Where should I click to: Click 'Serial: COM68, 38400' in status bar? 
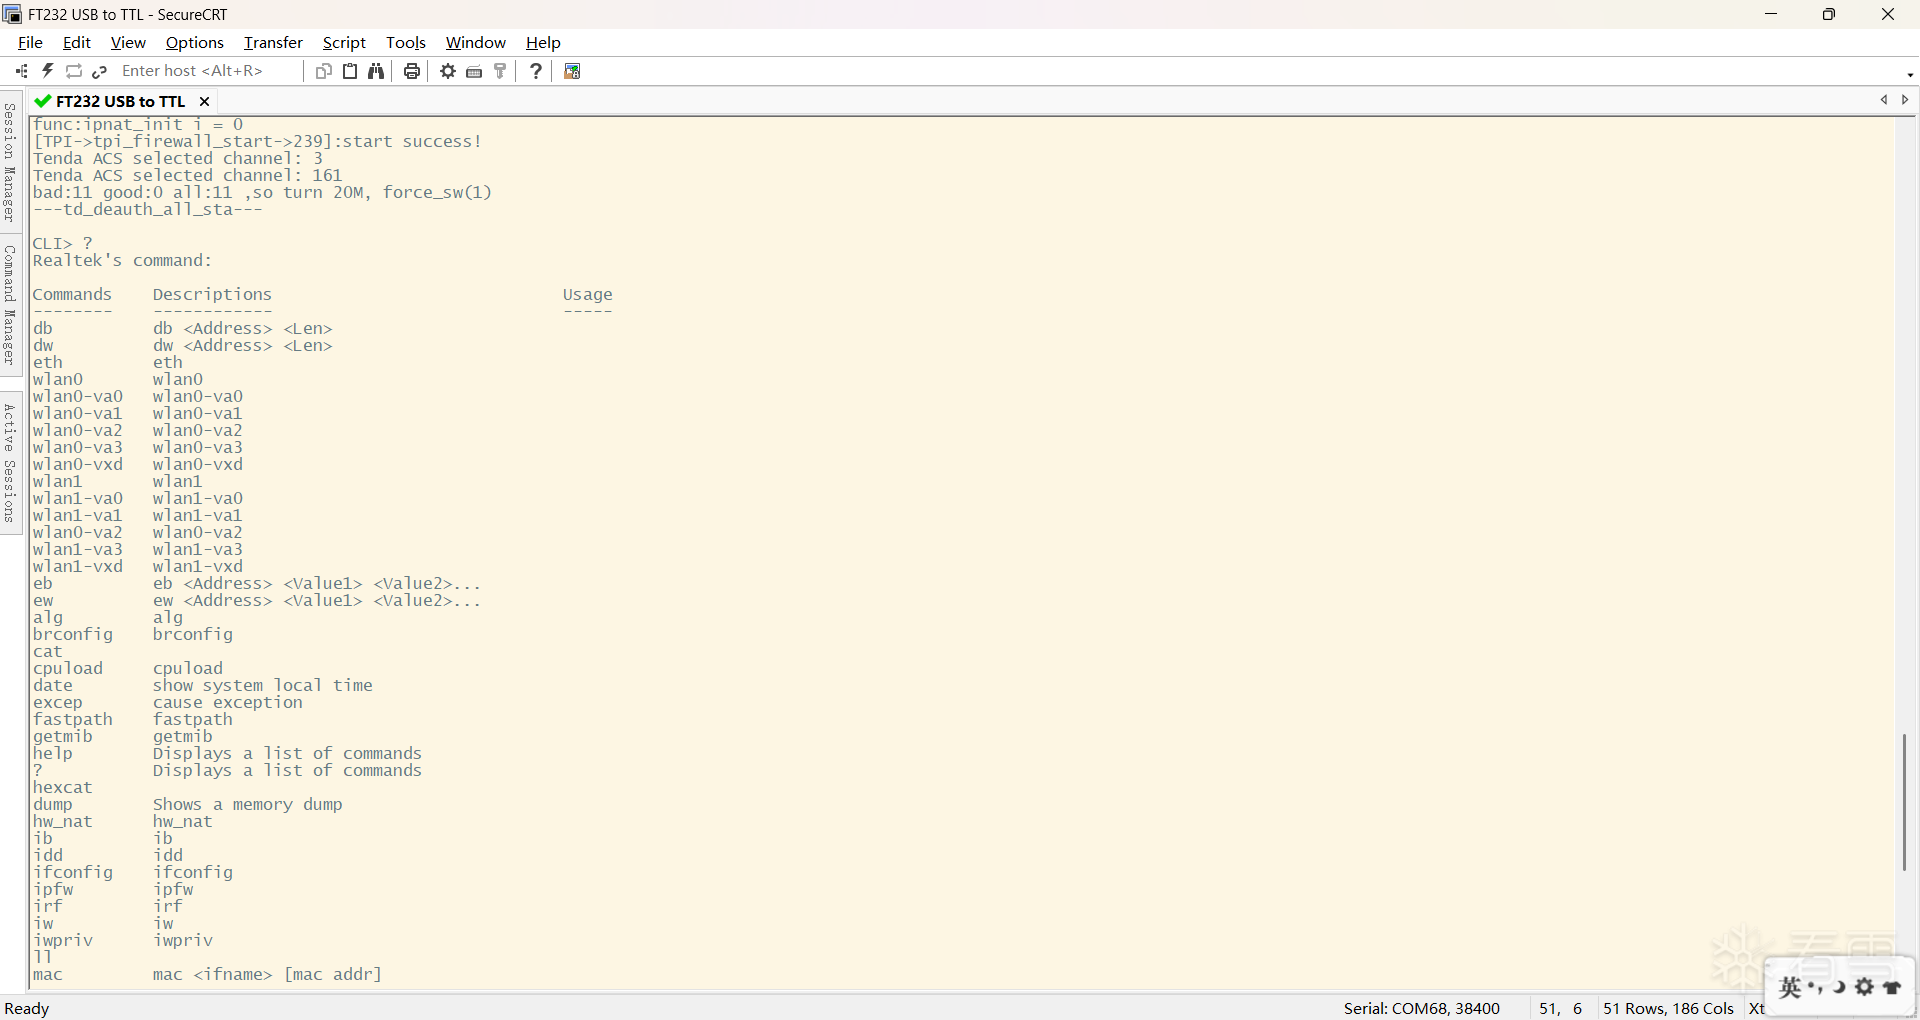(1421, 1008)
